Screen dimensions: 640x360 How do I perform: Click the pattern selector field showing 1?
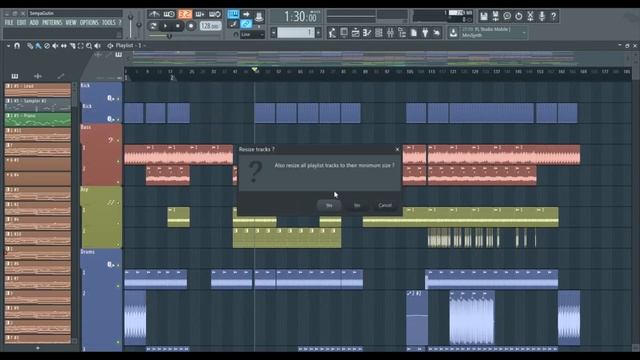point(296,32)
